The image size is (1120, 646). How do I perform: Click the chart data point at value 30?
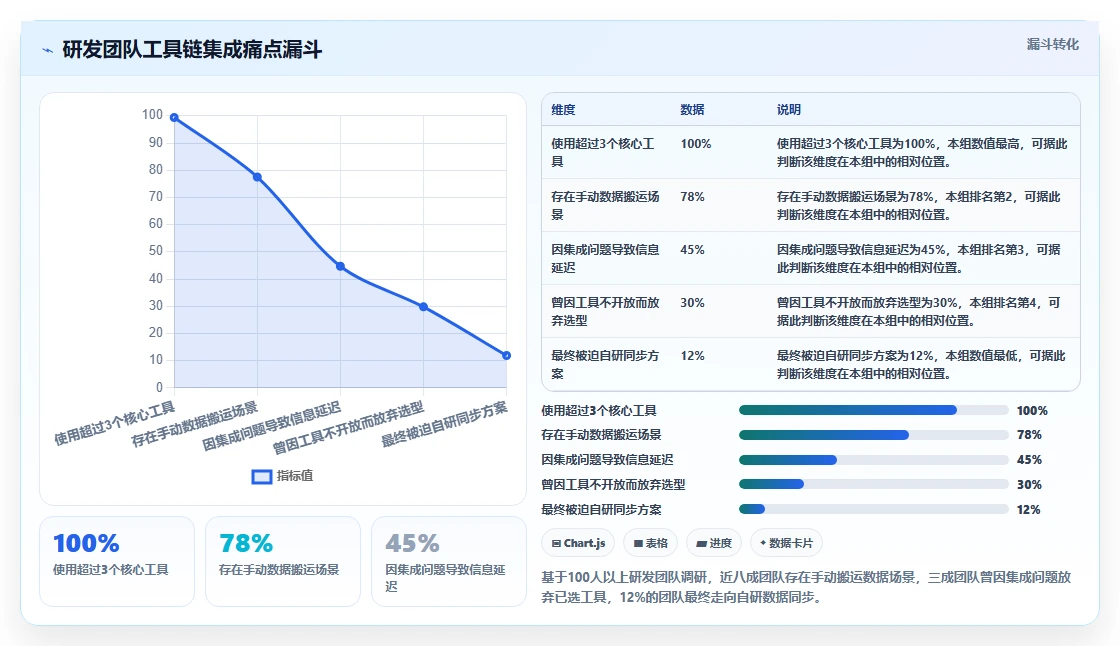point(424,307)
